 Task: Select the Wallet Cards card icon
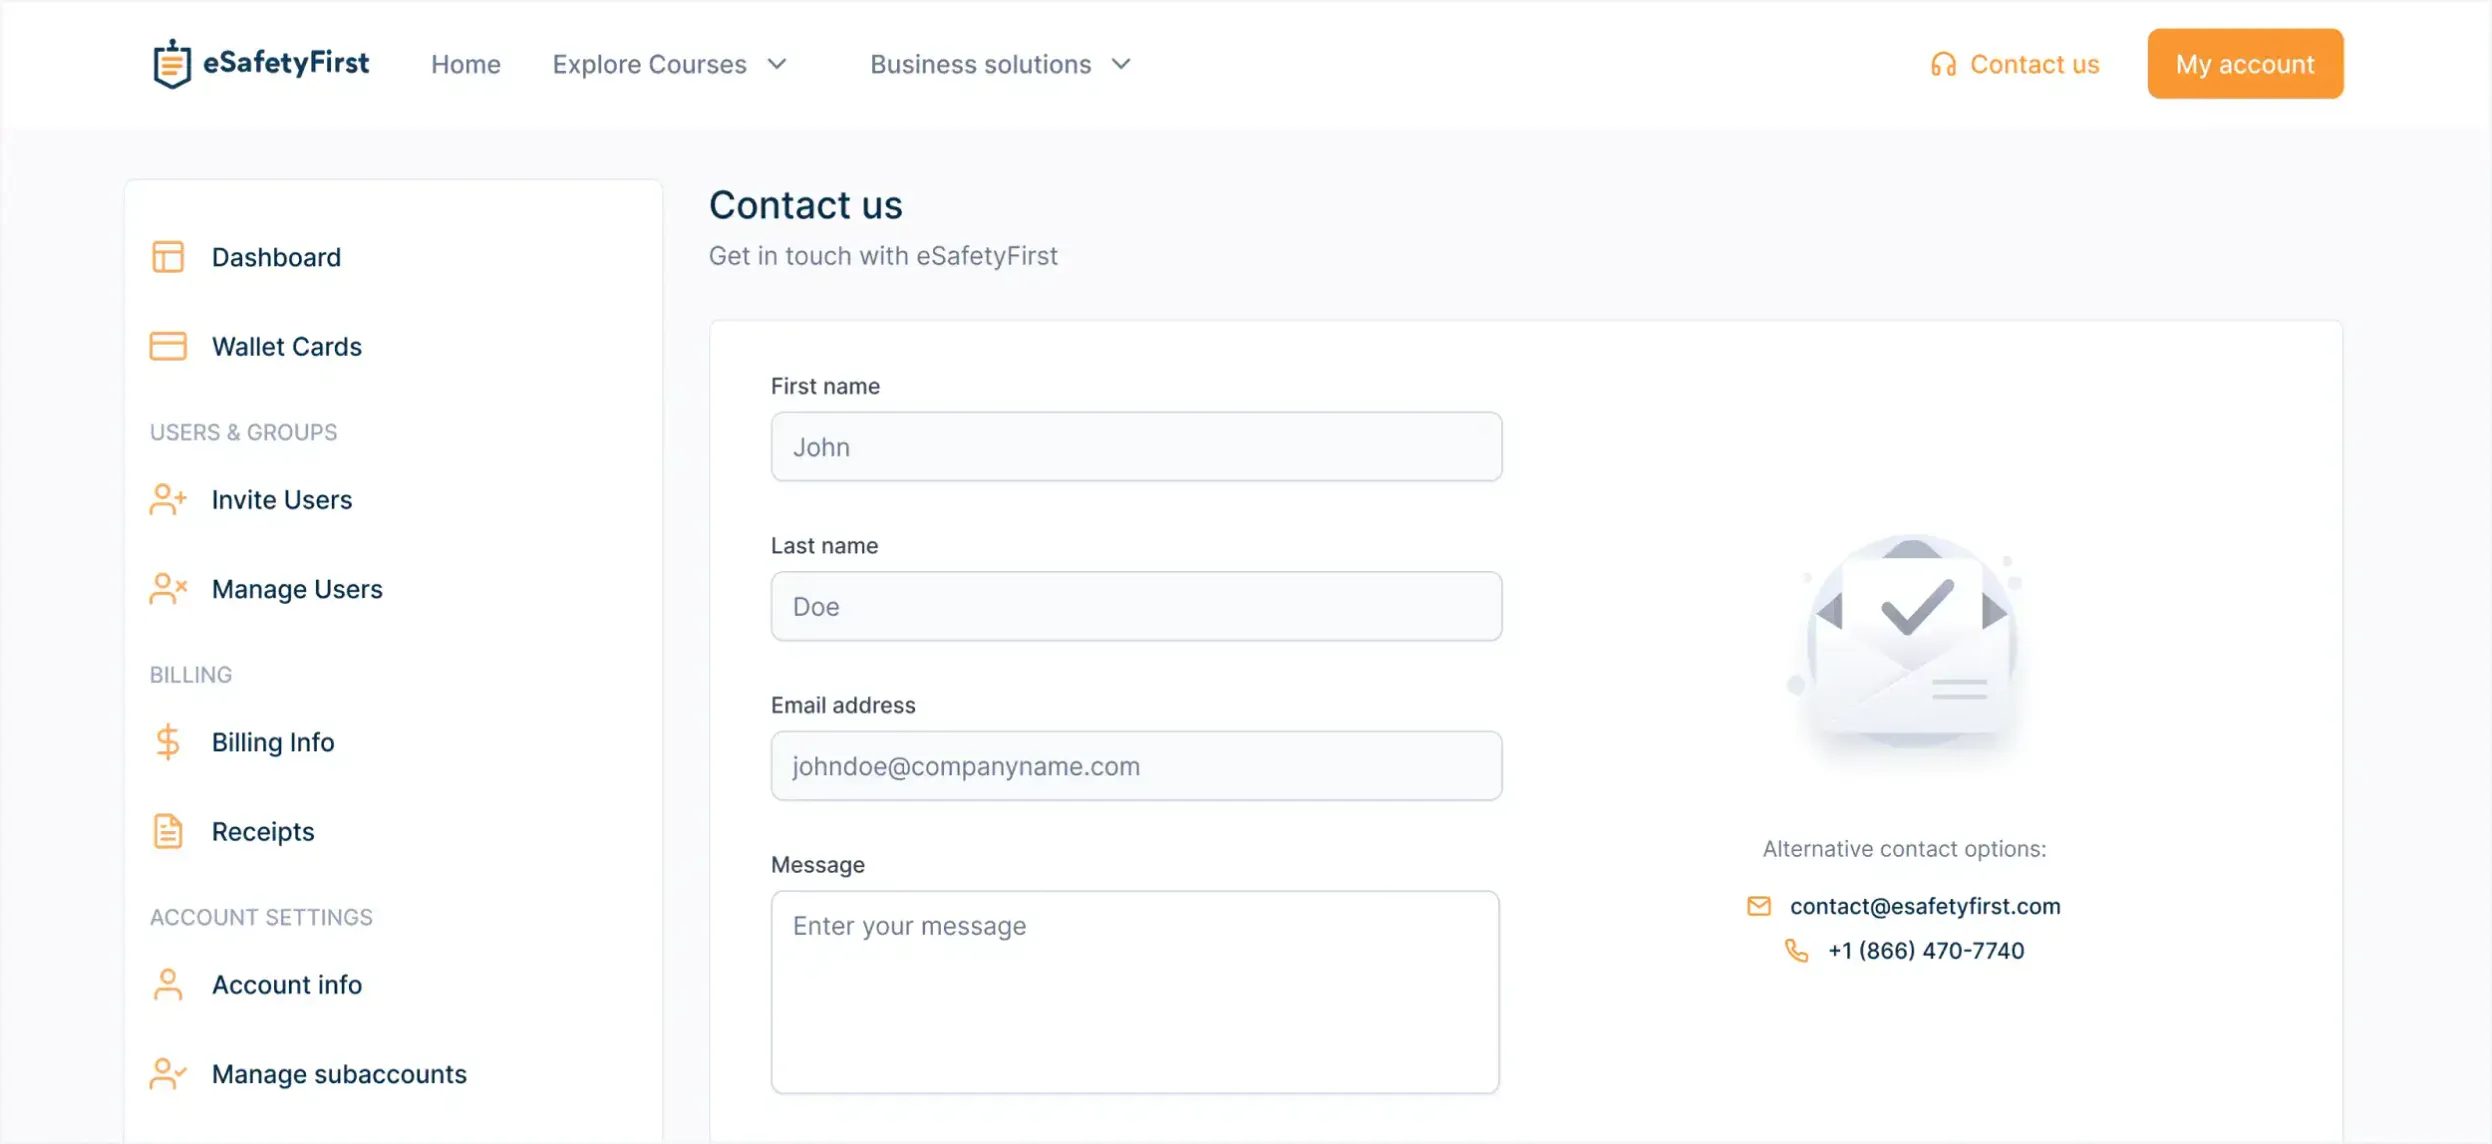[168, 346]
